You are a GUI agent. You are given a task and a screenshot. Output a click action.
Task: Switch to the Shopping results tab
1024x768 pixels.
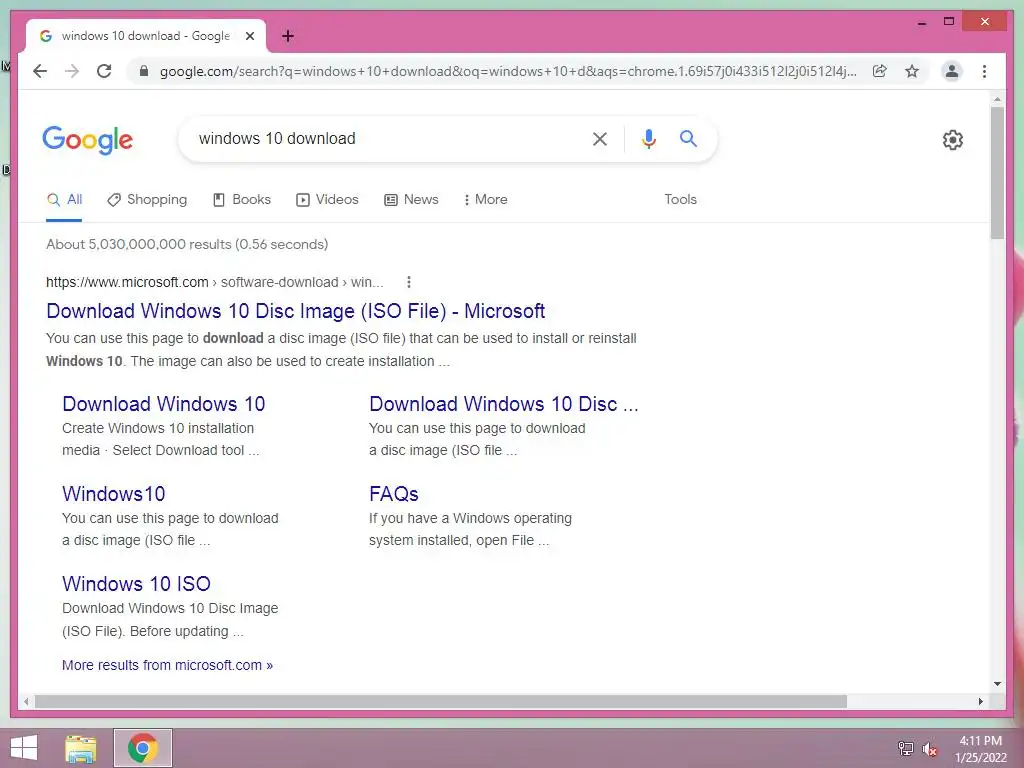147,200
